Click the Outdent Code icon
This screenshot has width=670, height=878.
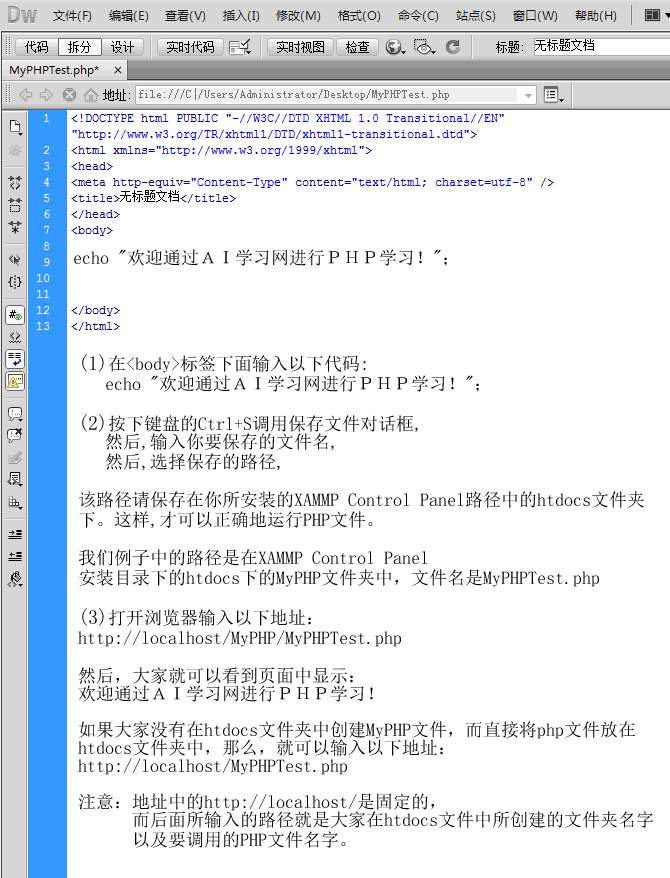pos(15,556)
